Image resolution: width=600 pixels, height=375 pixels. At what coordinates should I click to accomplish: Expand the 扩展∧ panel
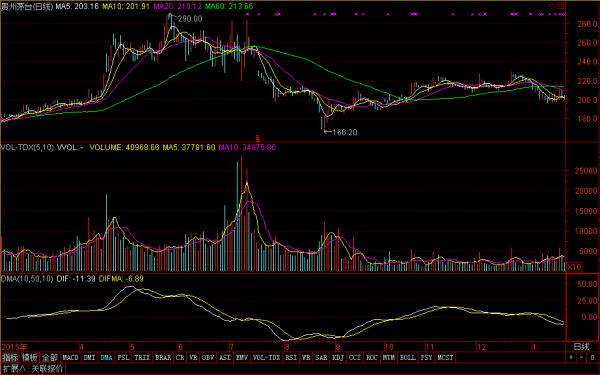tap(14, 369)
